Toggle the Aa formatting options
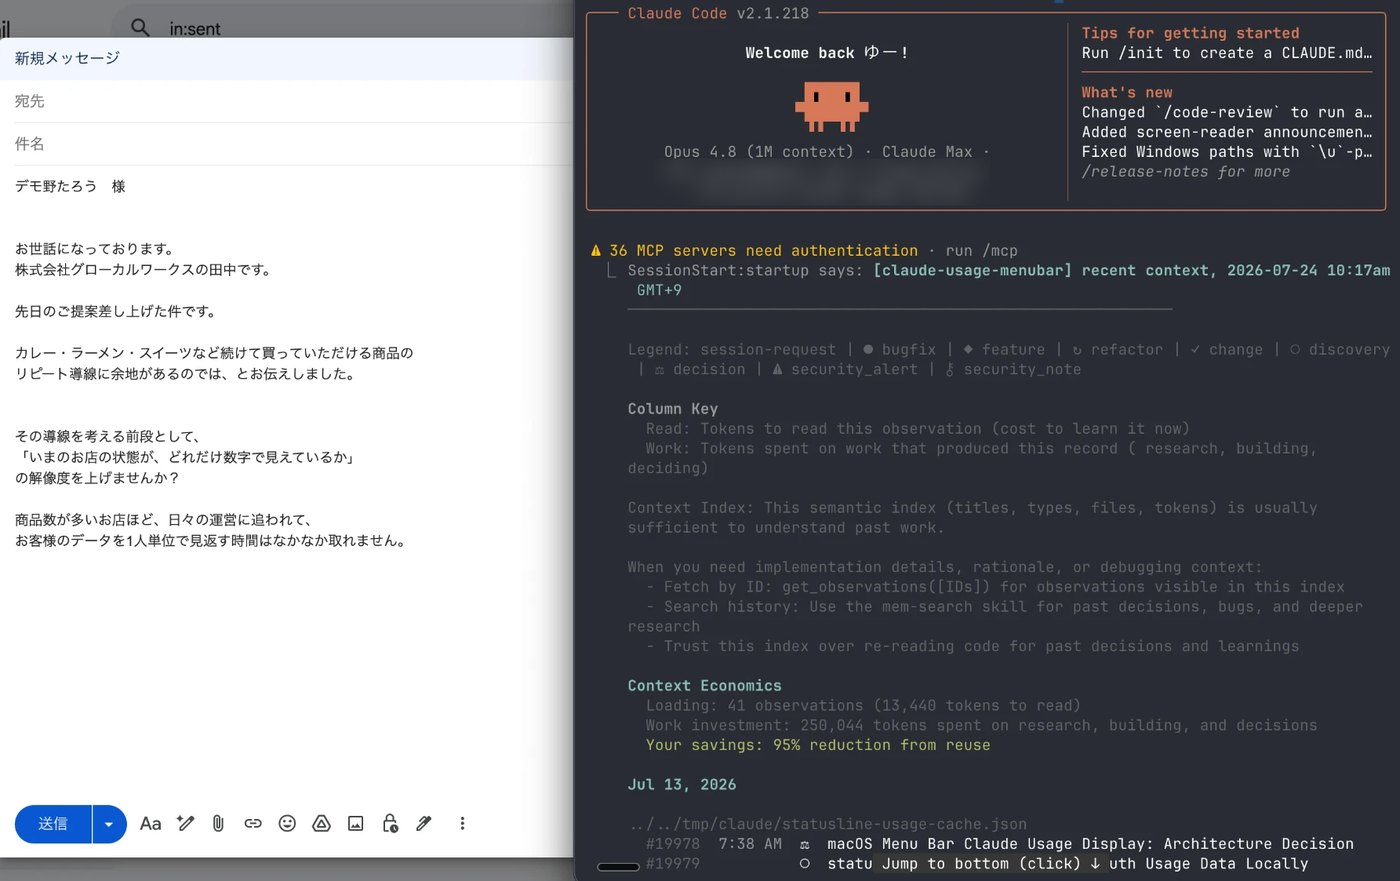Viewport: 1400px width, 881px height. coord(150,824)
